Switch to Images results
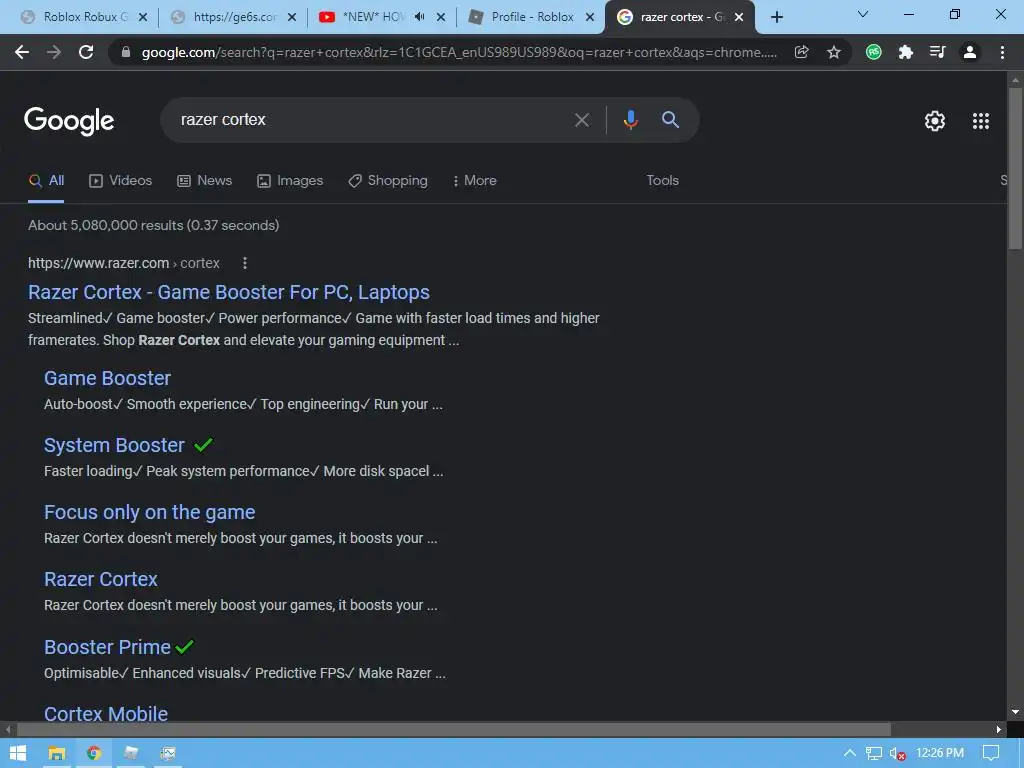1024x768 pixels. pyautogui.click(x=290, y=180)
